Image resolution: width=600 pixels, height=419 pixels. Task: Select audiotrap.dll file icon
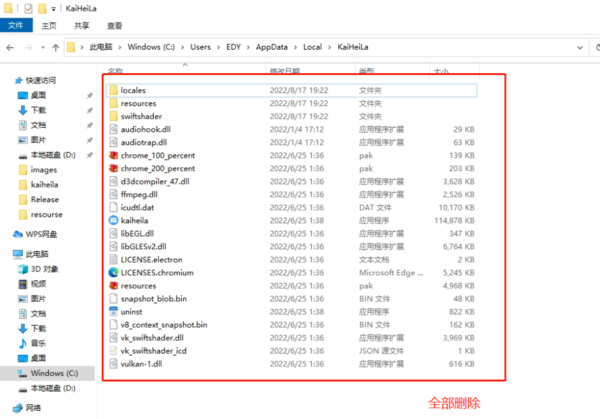113,142
